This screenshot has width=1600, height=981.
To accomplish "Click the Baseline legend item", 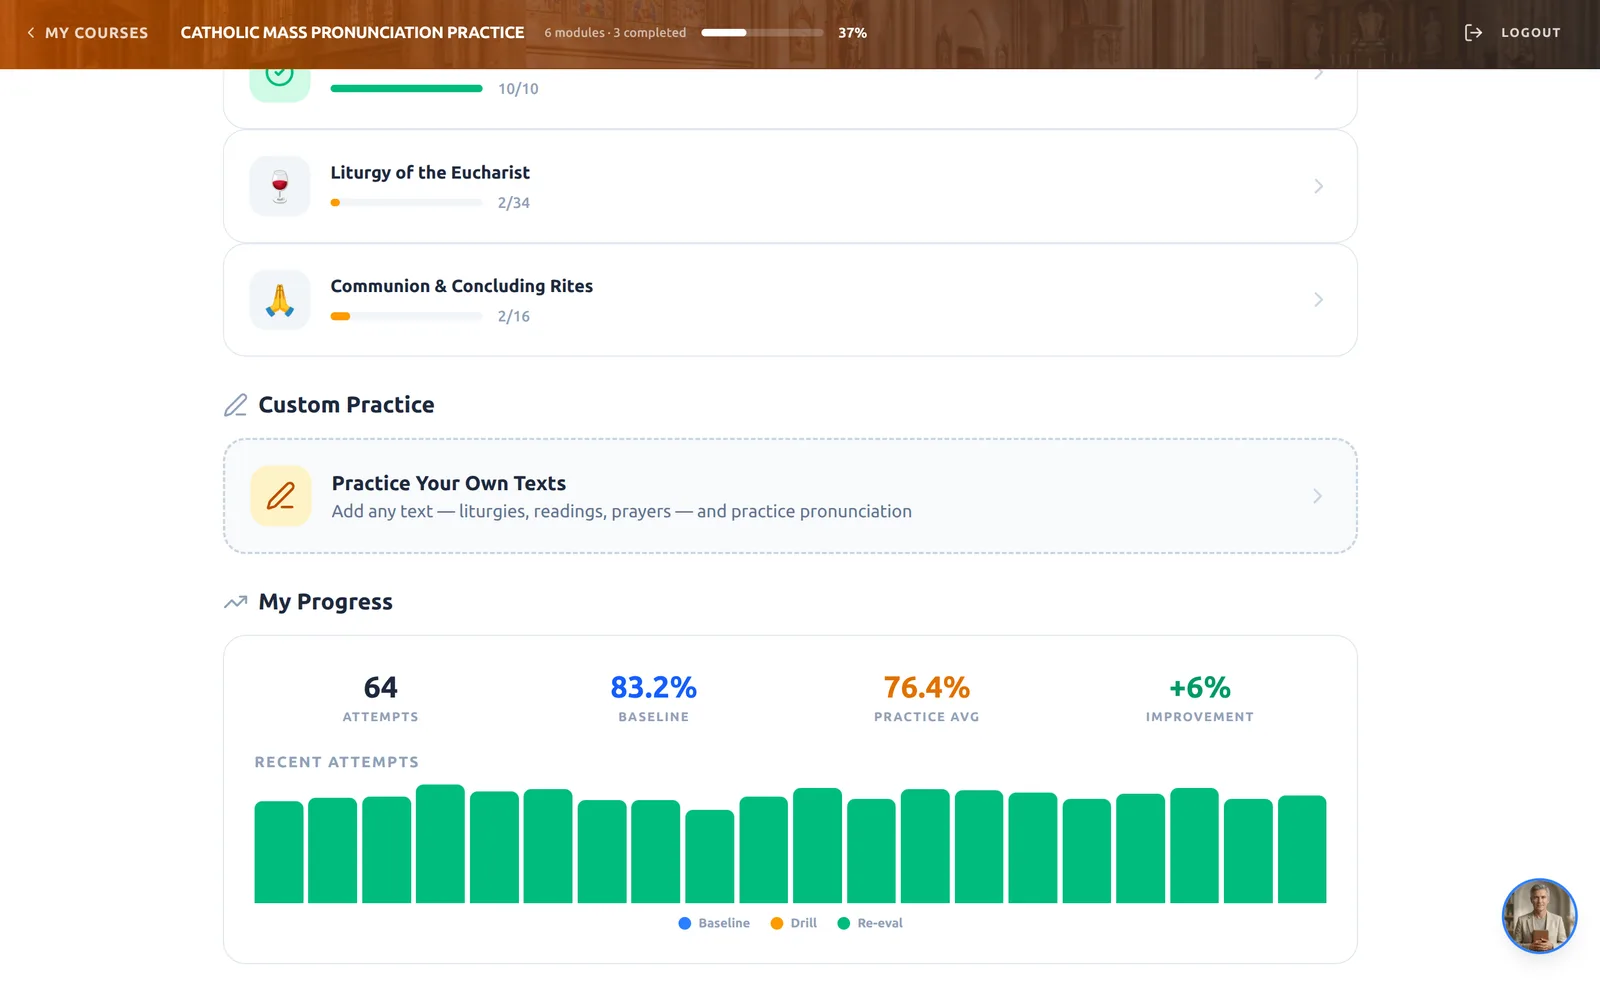I will (x=714, y=923).
